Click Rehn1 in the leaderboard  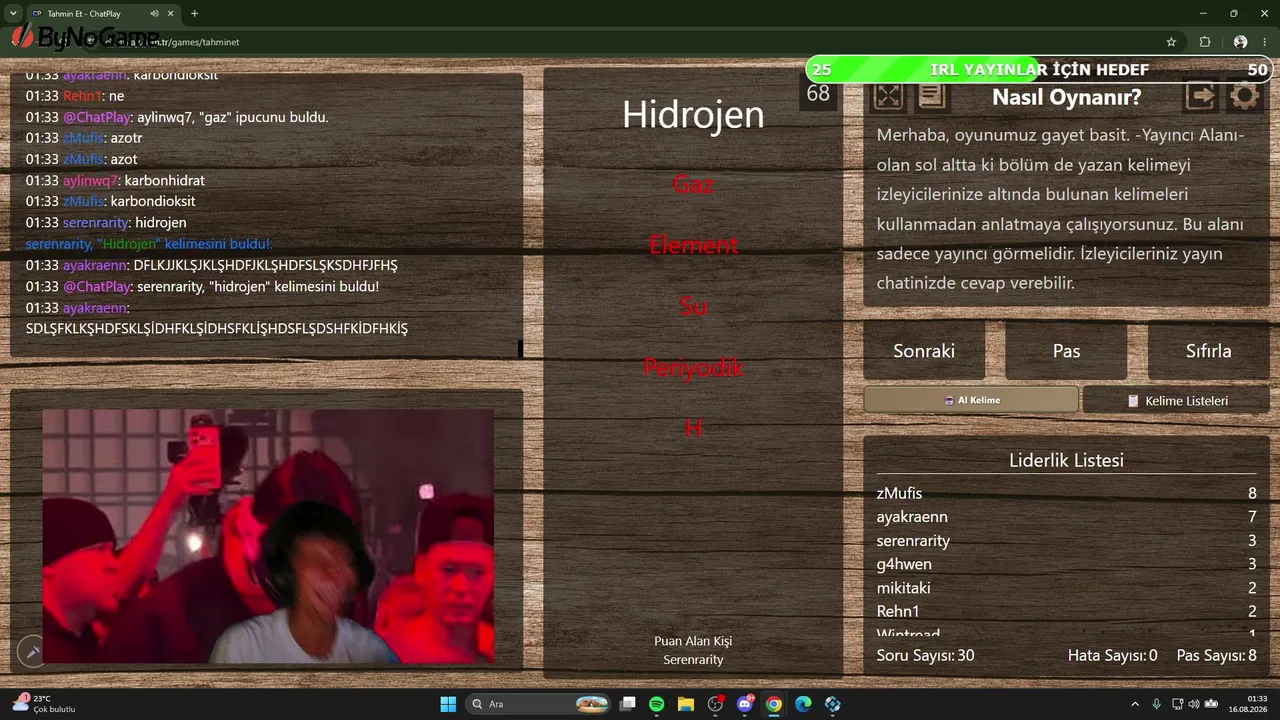tap(898, 611)
